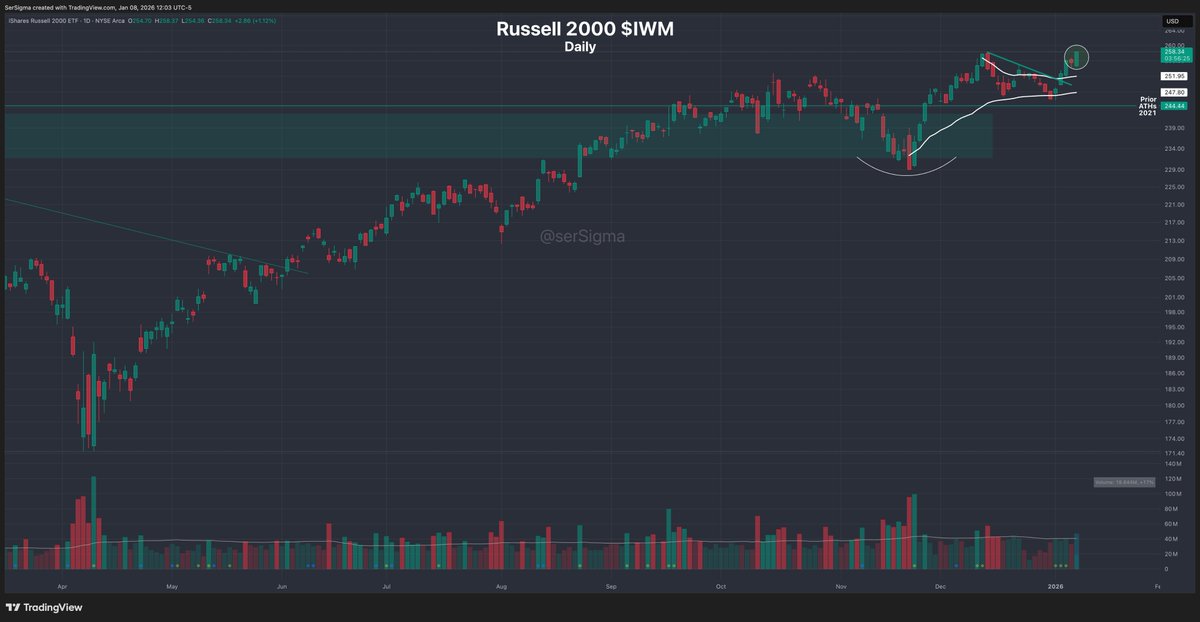The image size is (1200, 622).
Task: Click the tallest April volume bar
Action: (x=93, y=523)
